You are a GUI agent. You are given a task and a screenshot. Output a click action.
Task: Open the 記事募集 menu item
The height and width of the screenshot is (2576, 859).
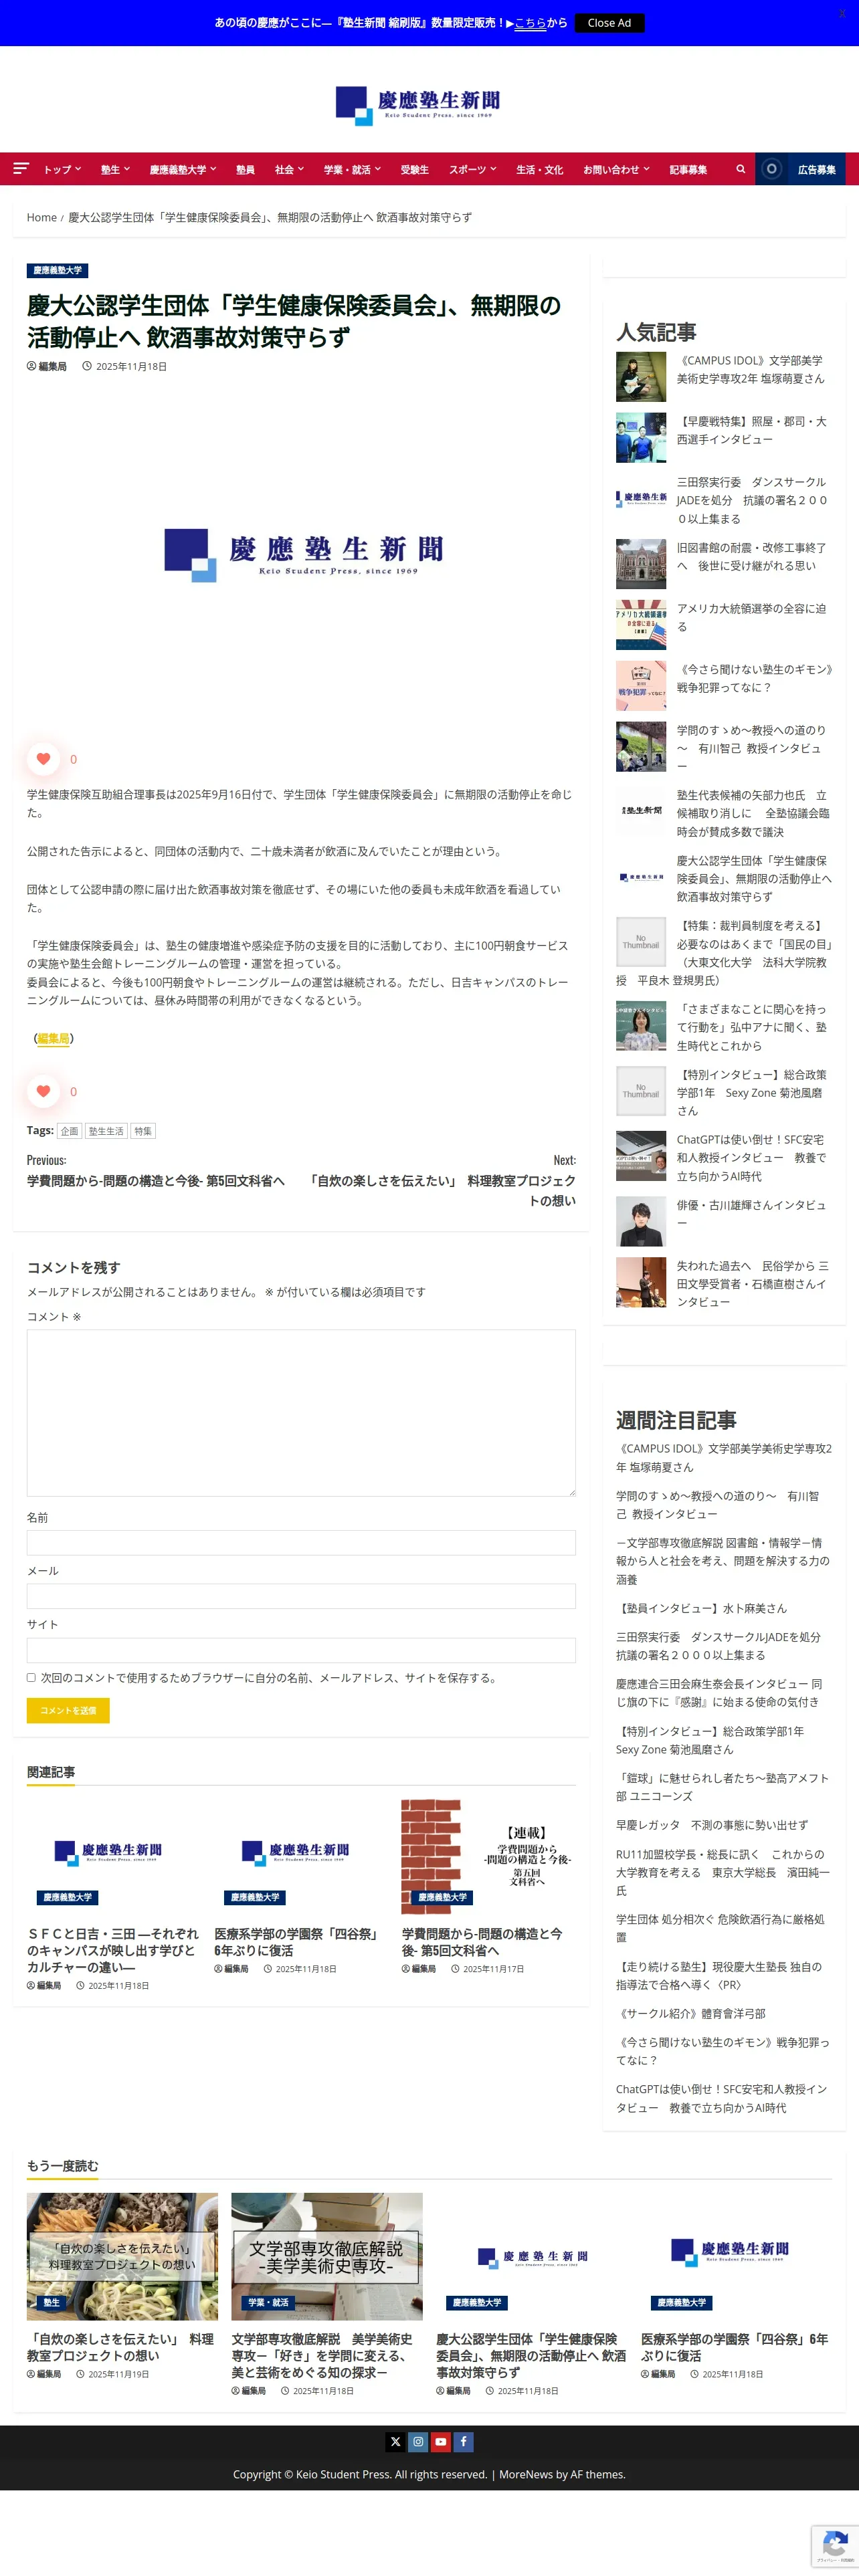click(688, 169)
